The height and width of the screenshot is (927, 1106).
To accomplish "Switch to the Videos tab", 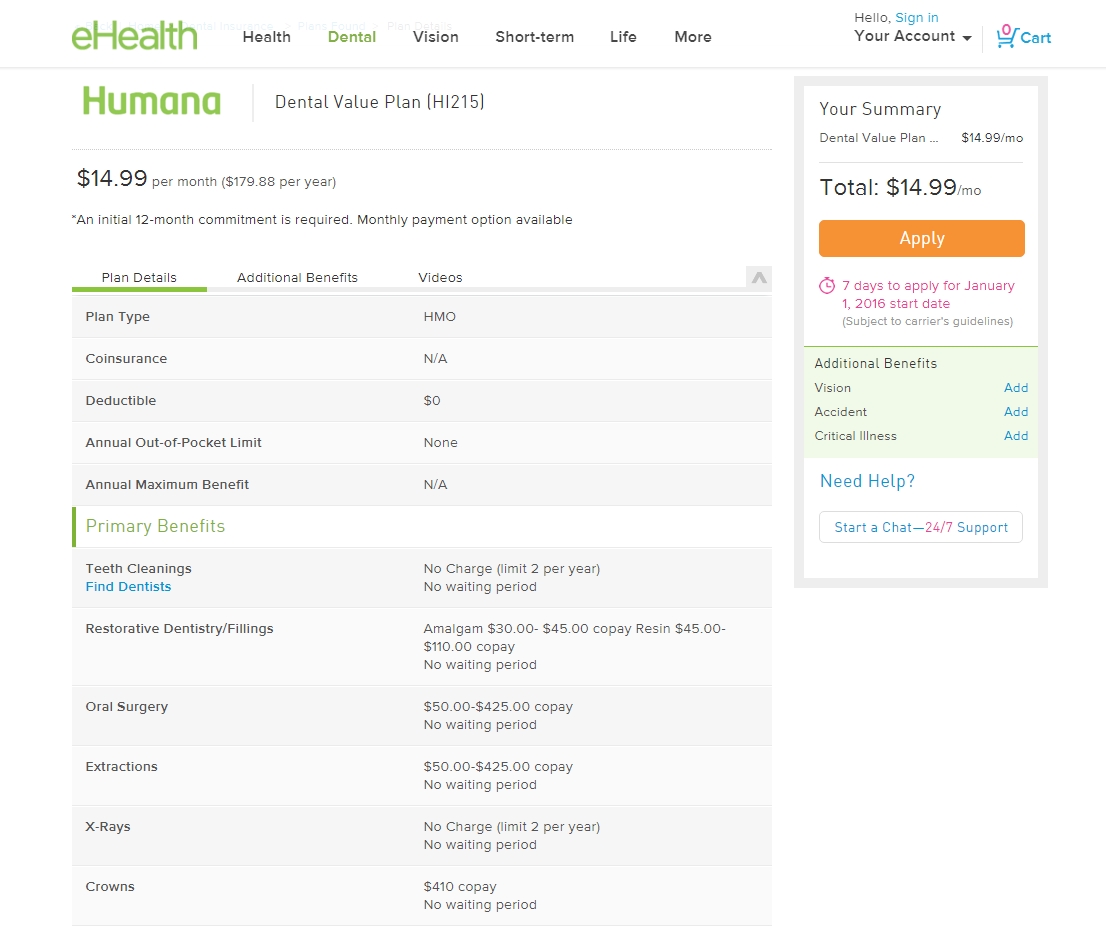I will (x=440, y=278).
